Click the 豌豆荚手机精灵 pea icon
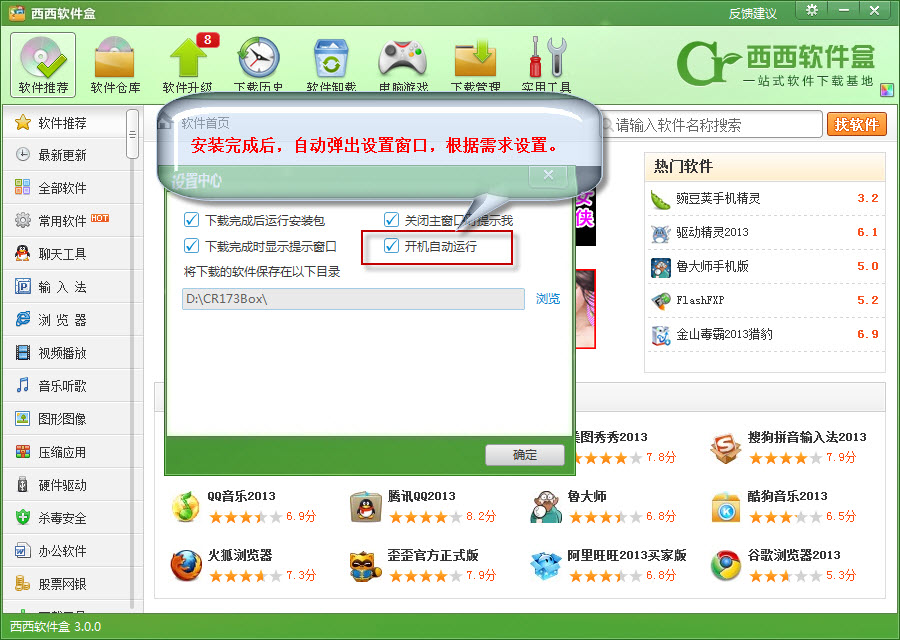The width and height of the screenshot is (900, 640). [661, 200]
